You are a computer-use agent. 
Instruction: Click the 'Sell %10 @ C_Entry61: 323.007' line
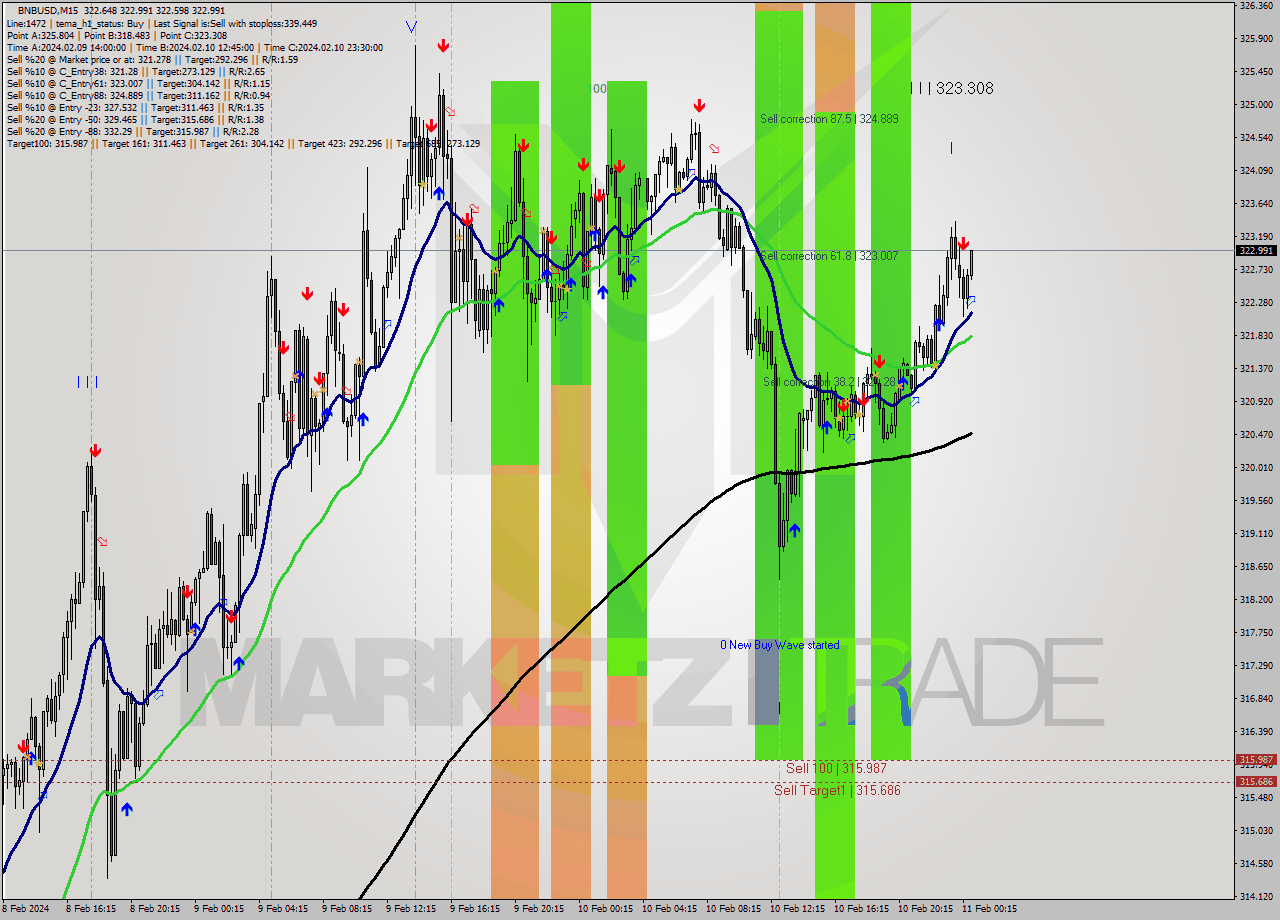pos(138,83)
